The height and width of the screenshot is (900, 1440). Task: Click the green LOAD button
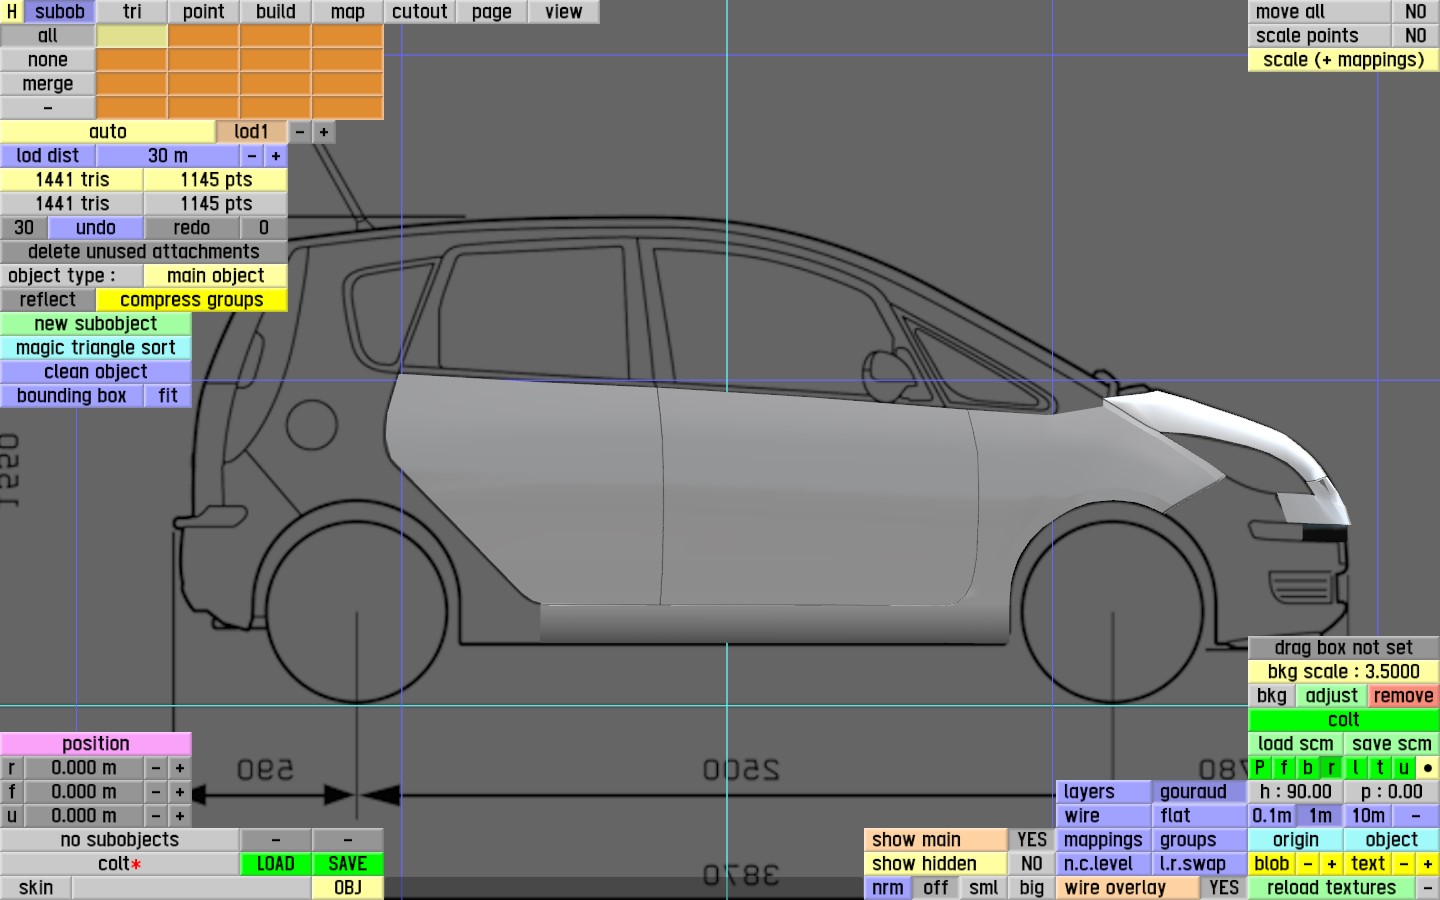[x=276, y=864]
